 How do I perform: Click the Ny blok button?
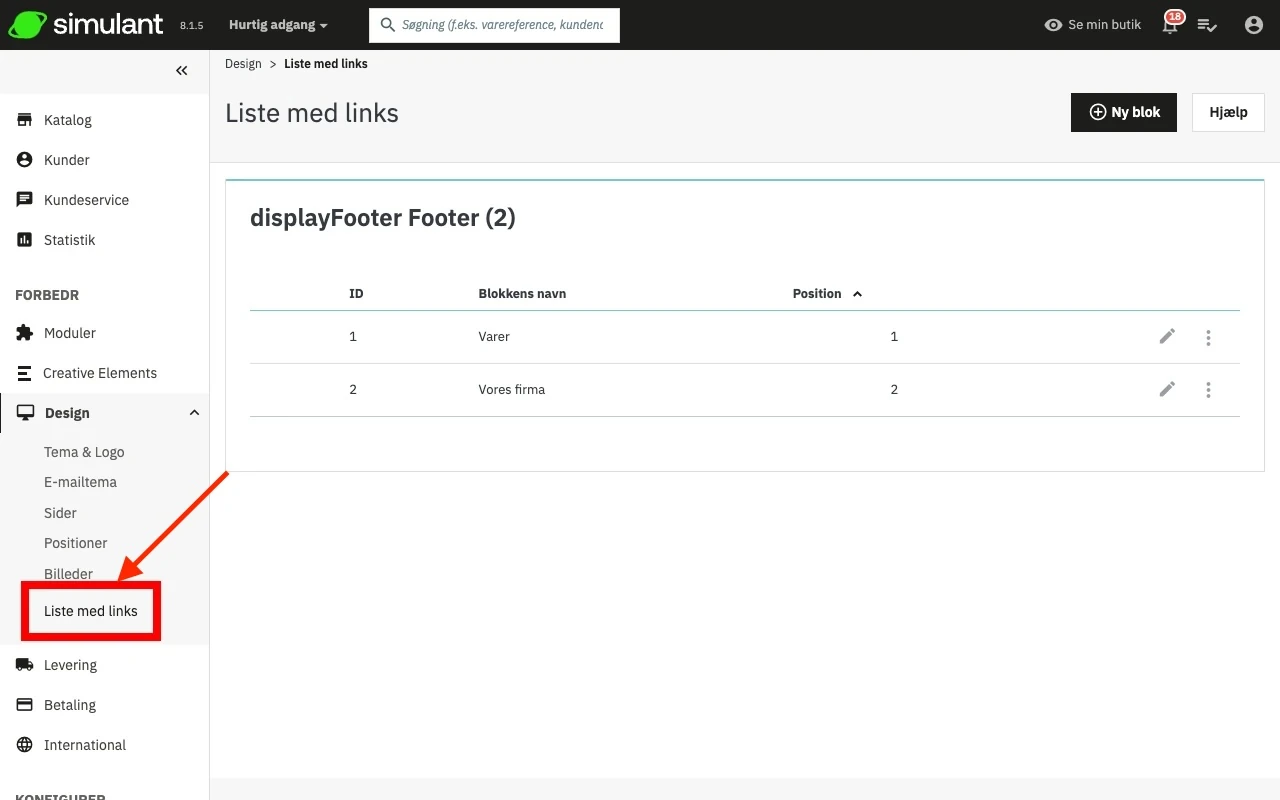pos(1123,112)
